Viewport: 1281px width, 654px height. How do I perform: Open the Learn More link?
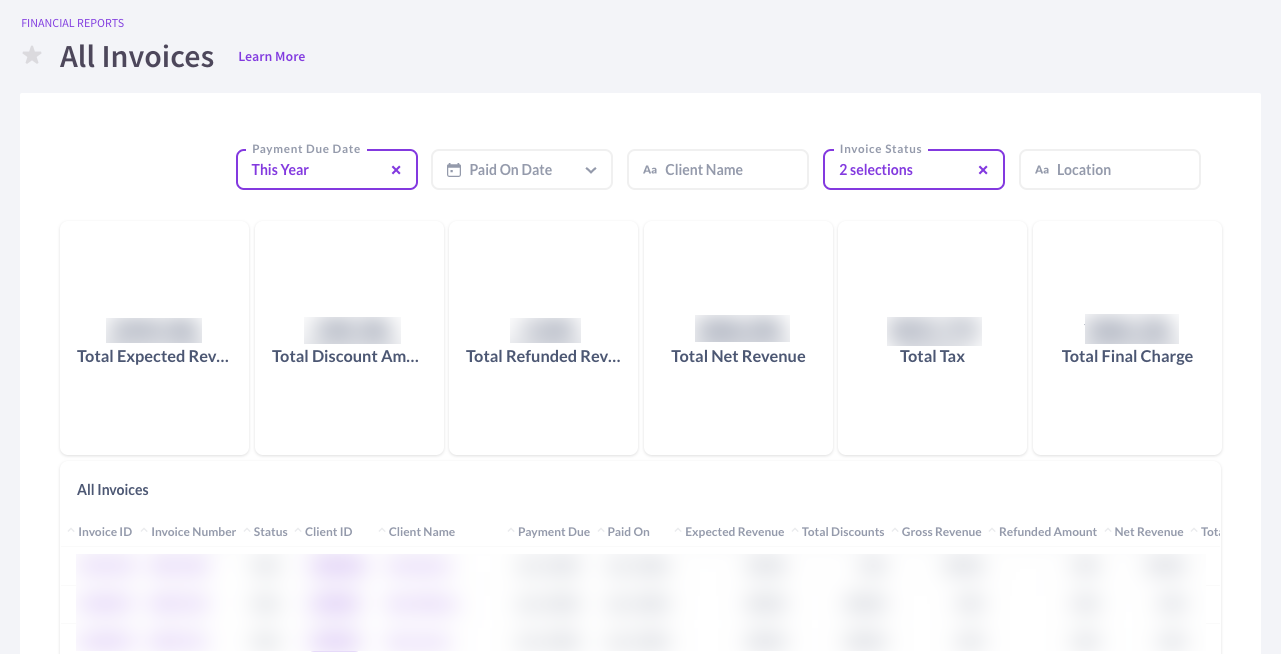[x=272, y=57]
